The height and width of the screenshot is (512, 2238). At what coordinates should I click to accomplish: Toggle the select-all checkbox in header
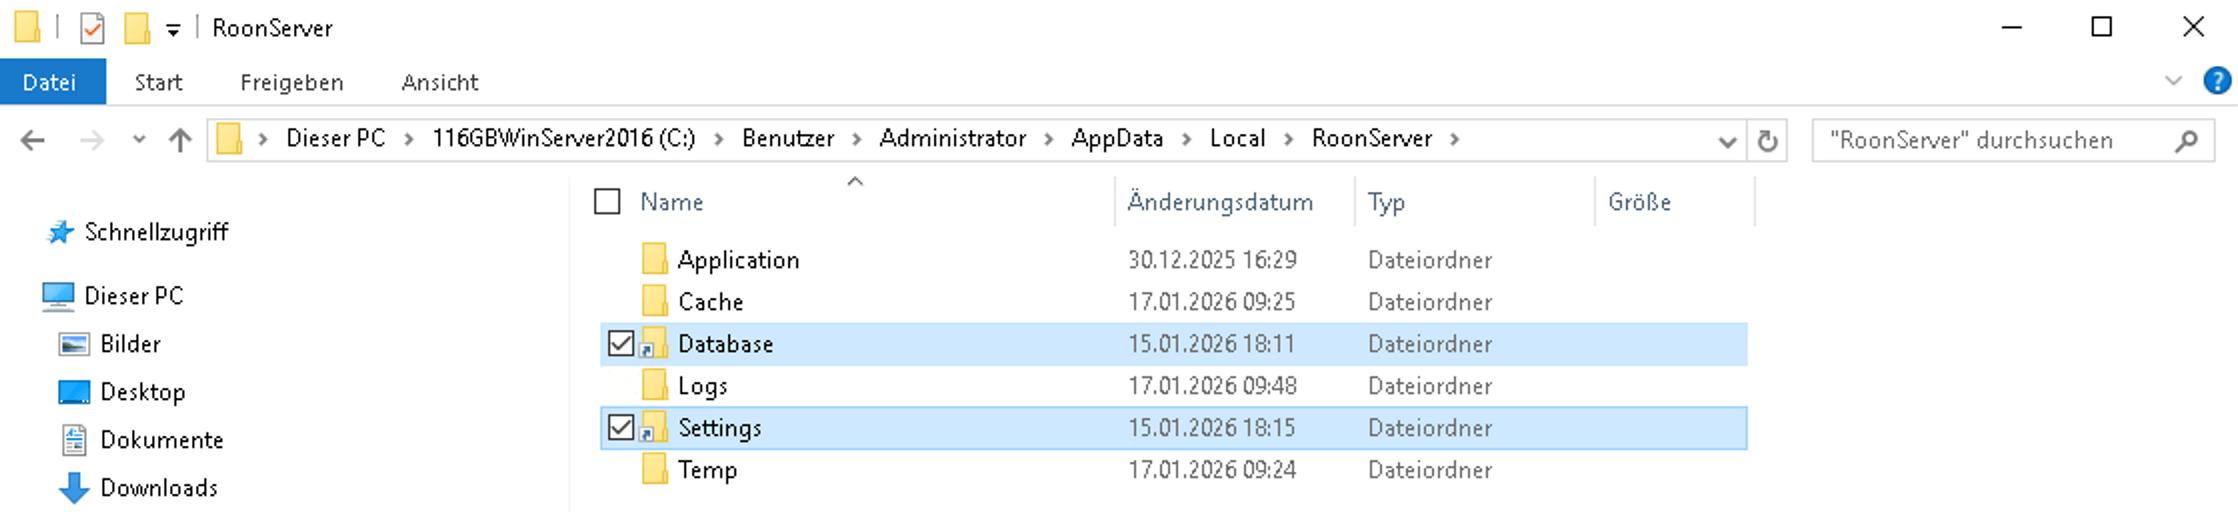point(607,202)
